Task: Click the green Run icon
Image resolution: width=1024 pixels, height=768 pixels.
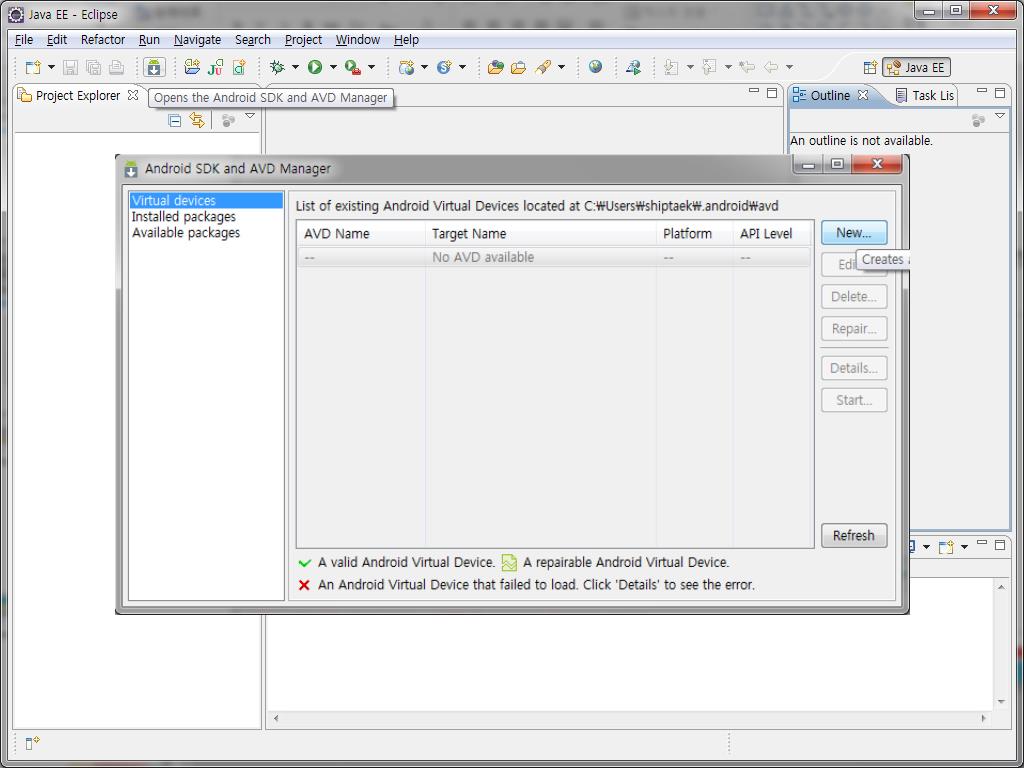Action: [315, 67]
